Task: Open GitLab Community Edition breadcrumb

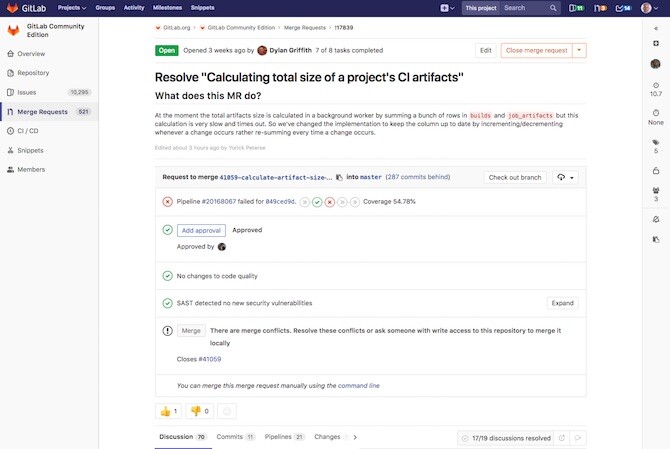Action: [x=241, y=28]
